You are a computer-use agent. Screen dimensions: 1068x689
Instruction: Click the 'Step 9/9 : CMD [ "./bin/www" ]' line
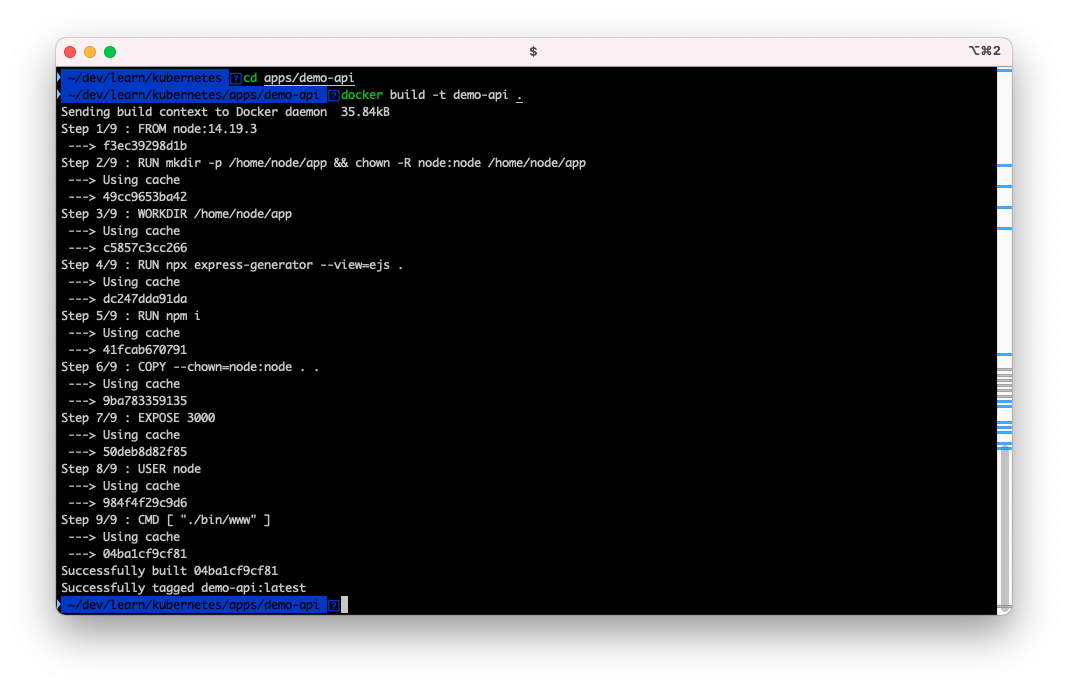tap(166, 520)
